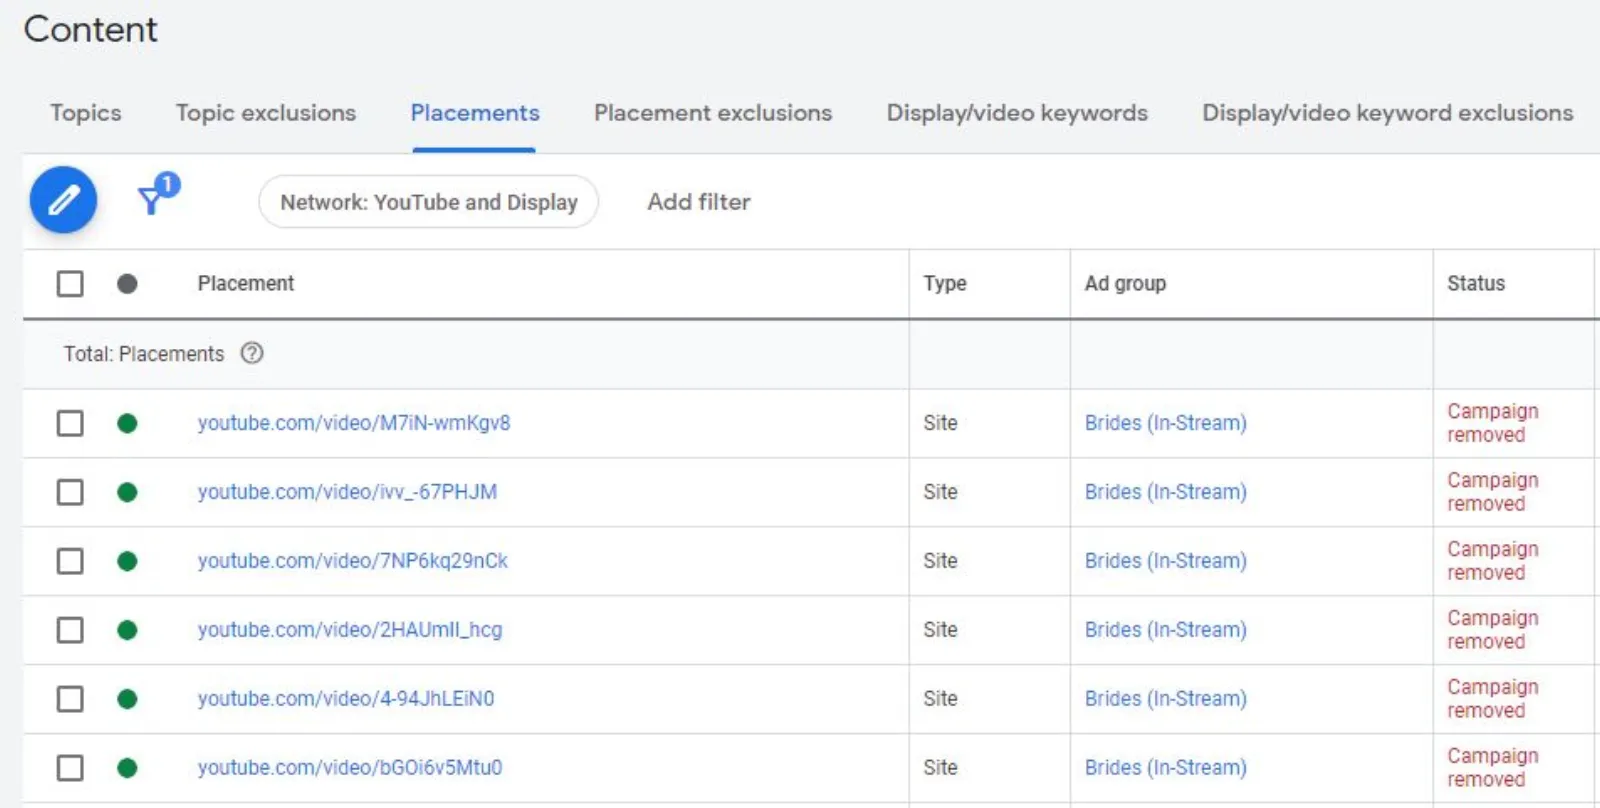Select checkbox for youtube.com/video/M7iN-wmKgv8 row
1600x808 pixels.
click(x=70, y=423)
